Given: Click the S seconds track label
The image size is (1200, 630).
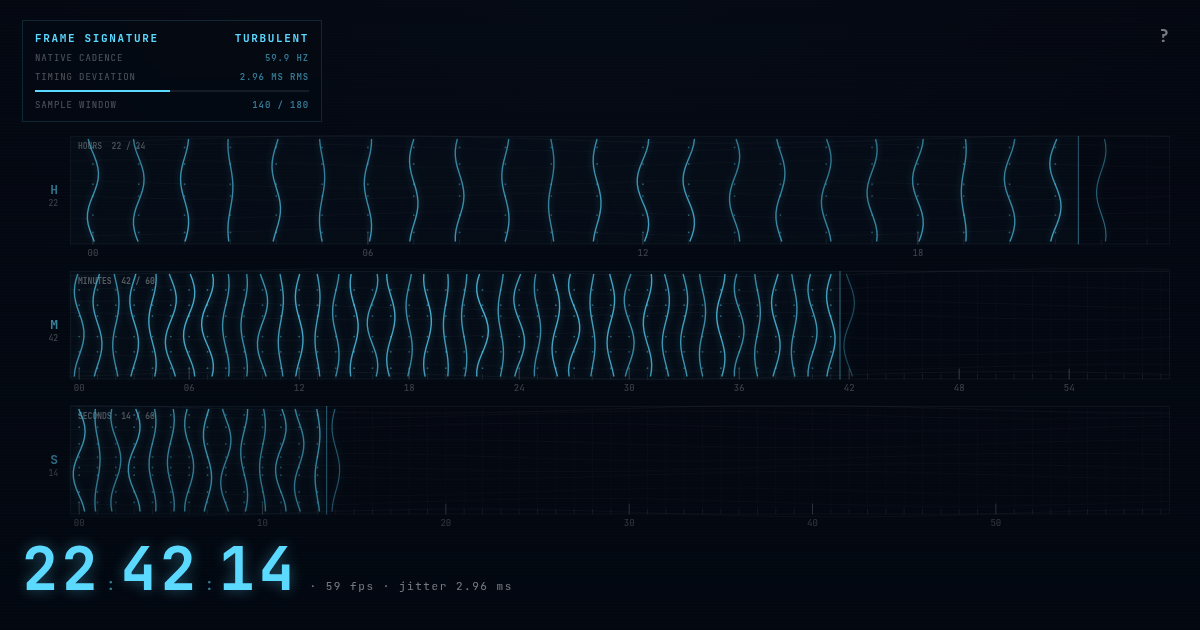Looking at the screenshot, I should 54,460.
